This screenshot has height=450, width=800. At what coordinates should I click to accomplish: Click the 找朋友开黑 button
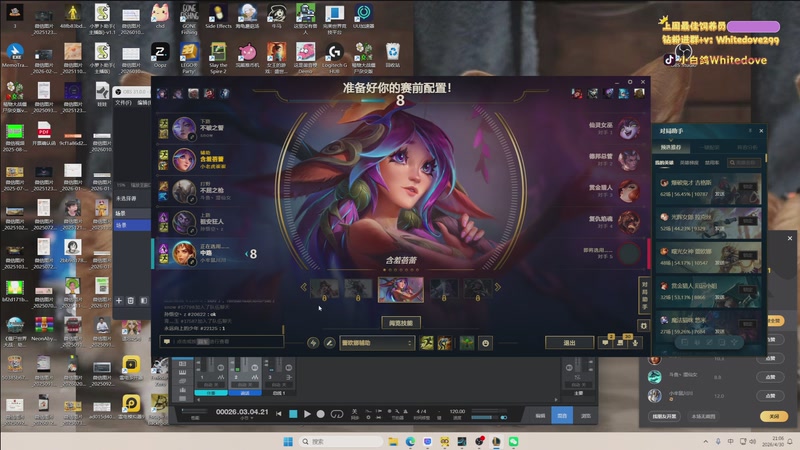(x=664, y=416)
